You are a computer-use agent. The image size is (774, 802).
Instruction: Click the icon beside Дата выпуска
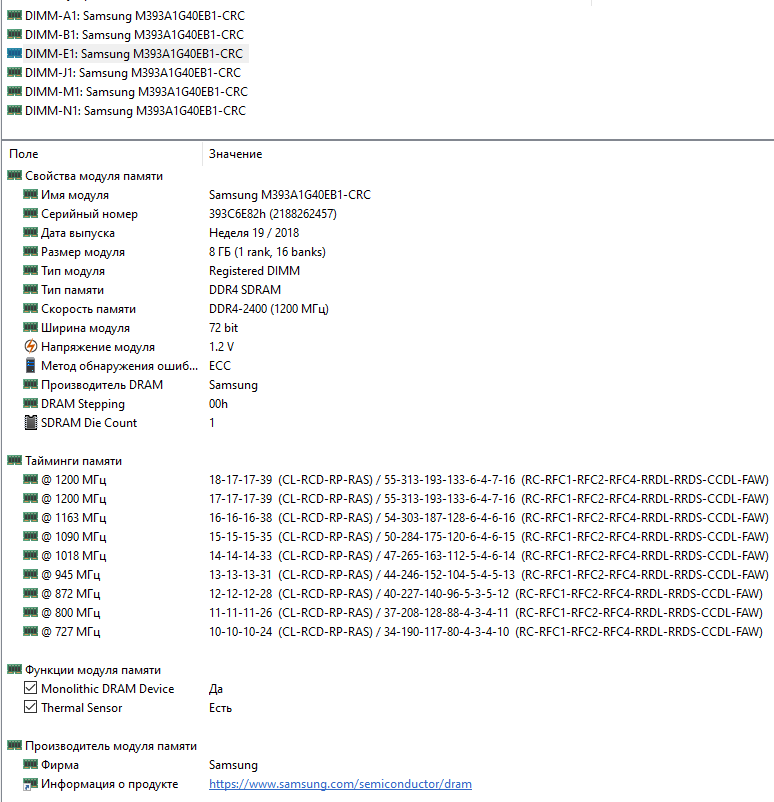pos(31,232)
